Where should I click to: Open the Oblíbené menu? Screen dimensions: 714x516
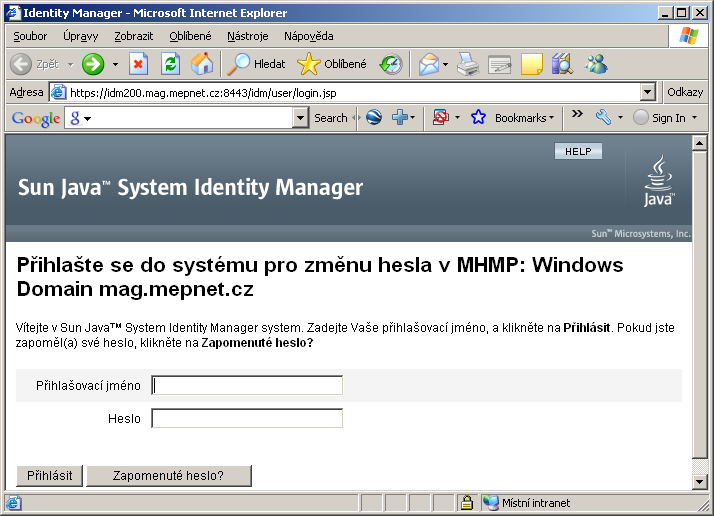coord(190,36)
